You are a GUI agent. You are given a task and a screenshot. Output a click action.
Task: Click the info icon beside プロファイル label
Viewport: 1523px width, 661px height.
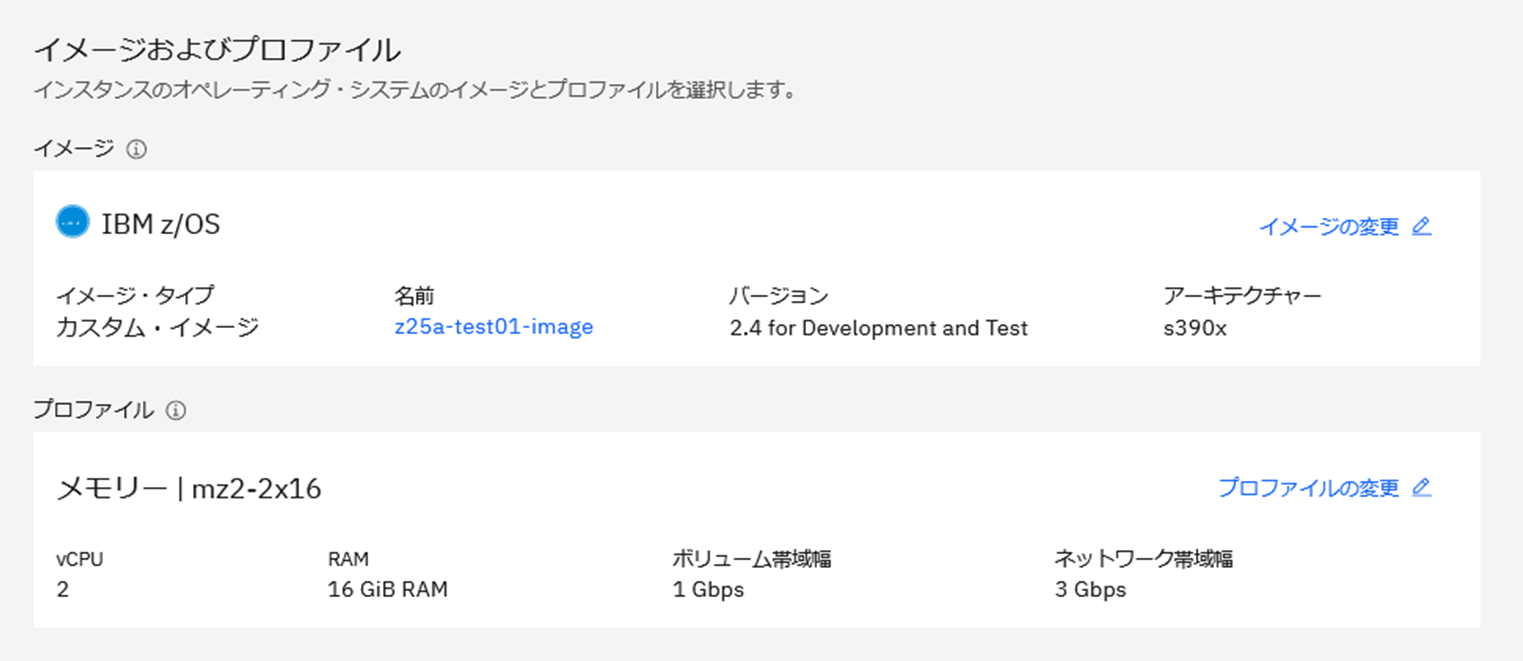(x=176, y=410)
